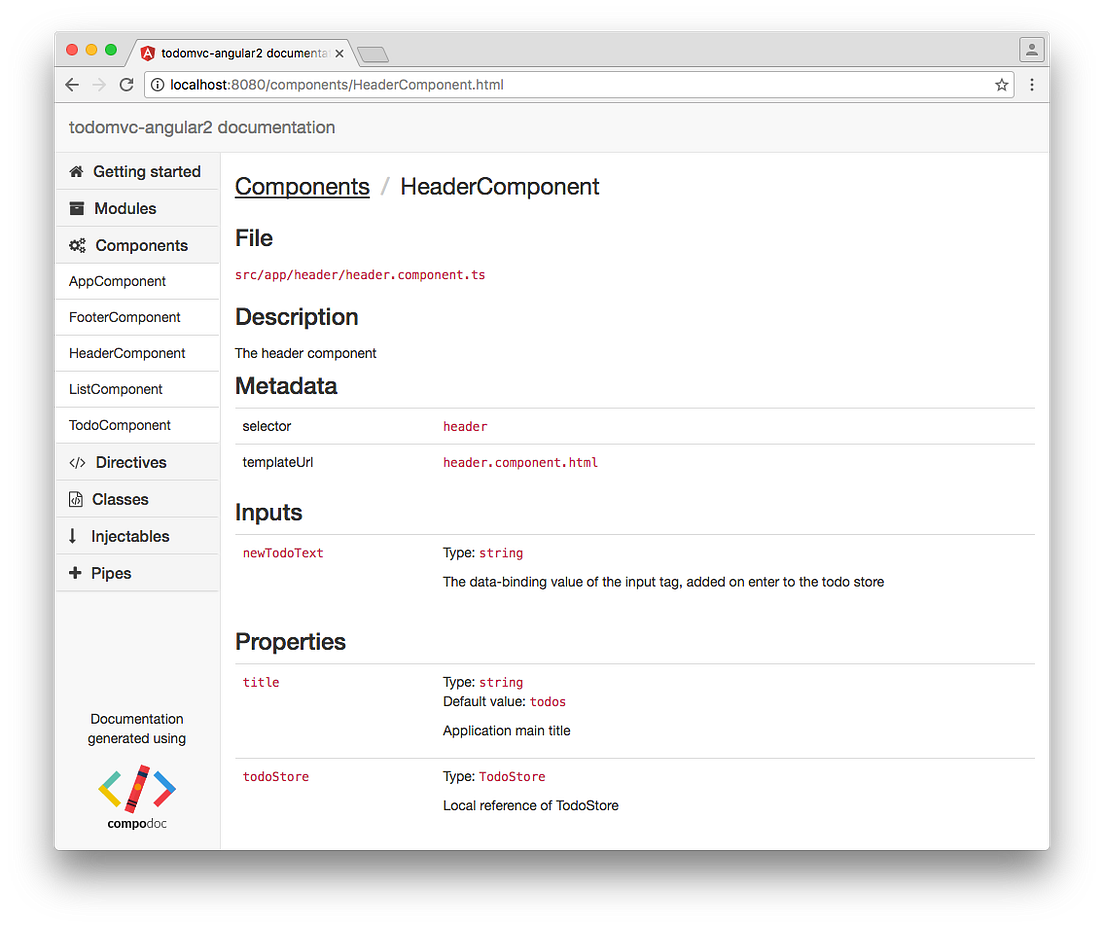1104x928 pixels.
Task: Click the reload page button
Action: tap(126, 85)
